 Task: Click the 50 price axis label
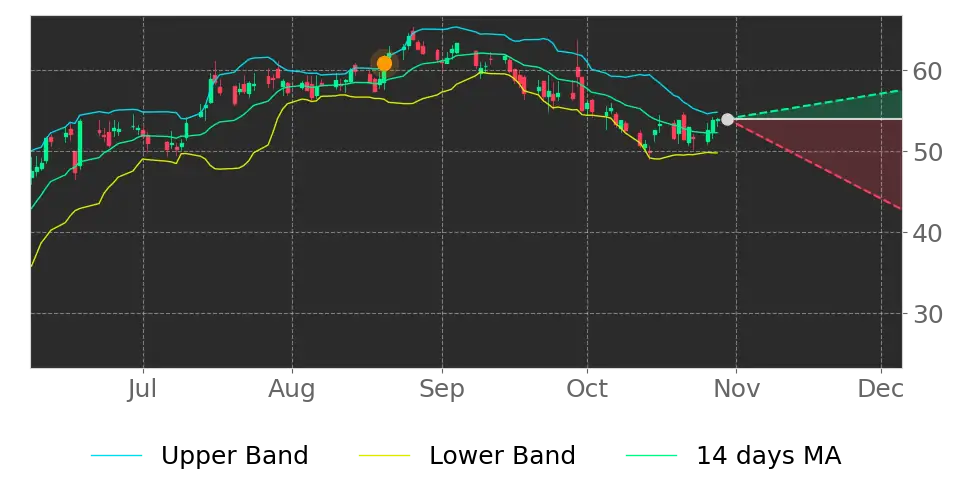(x=927, y=152)
